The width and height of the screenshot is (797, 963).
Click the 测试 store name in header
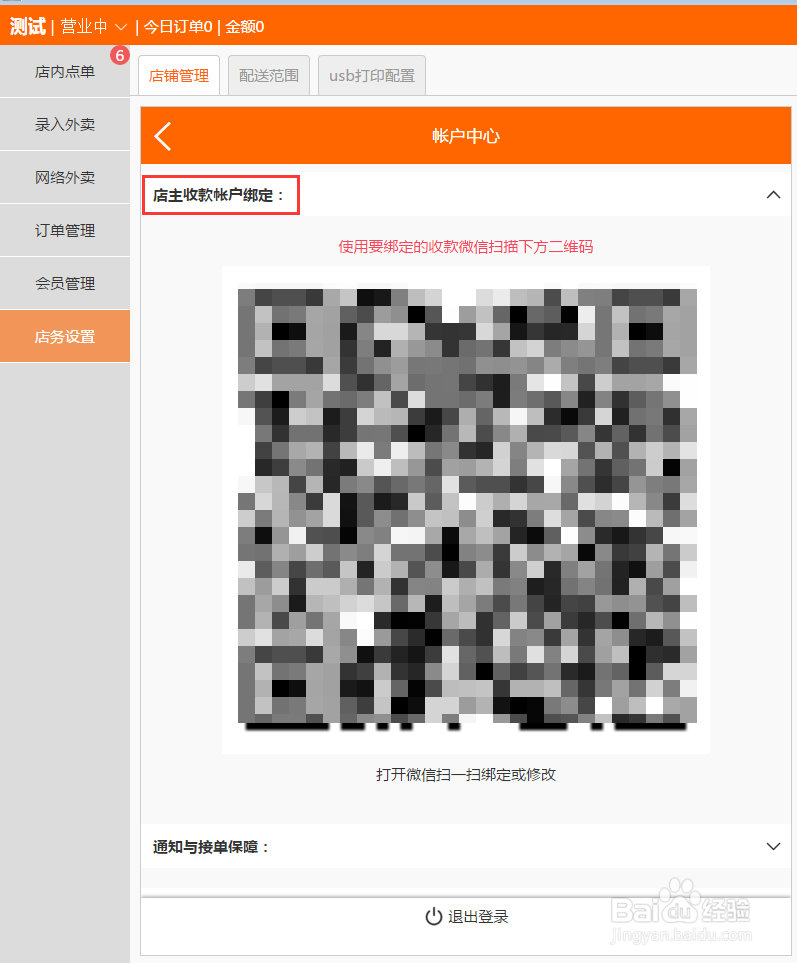(x=28, y=26)
